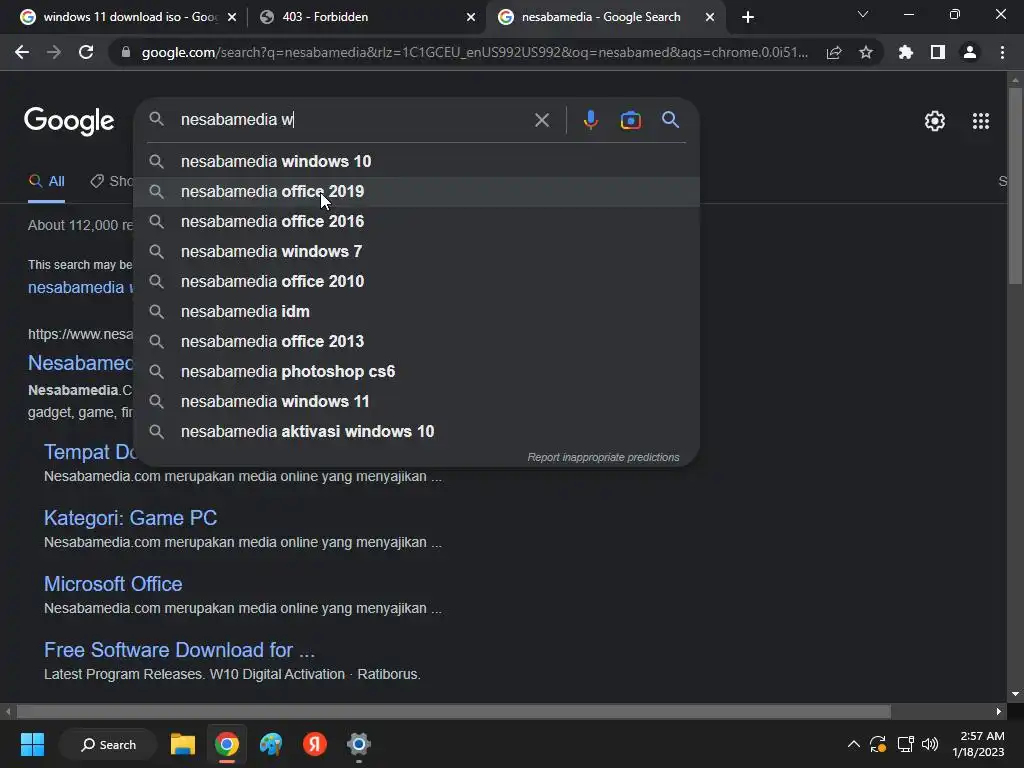1024x768 pixels.
Task: Search by image with camera icon
Action: (x=631, y=120)
